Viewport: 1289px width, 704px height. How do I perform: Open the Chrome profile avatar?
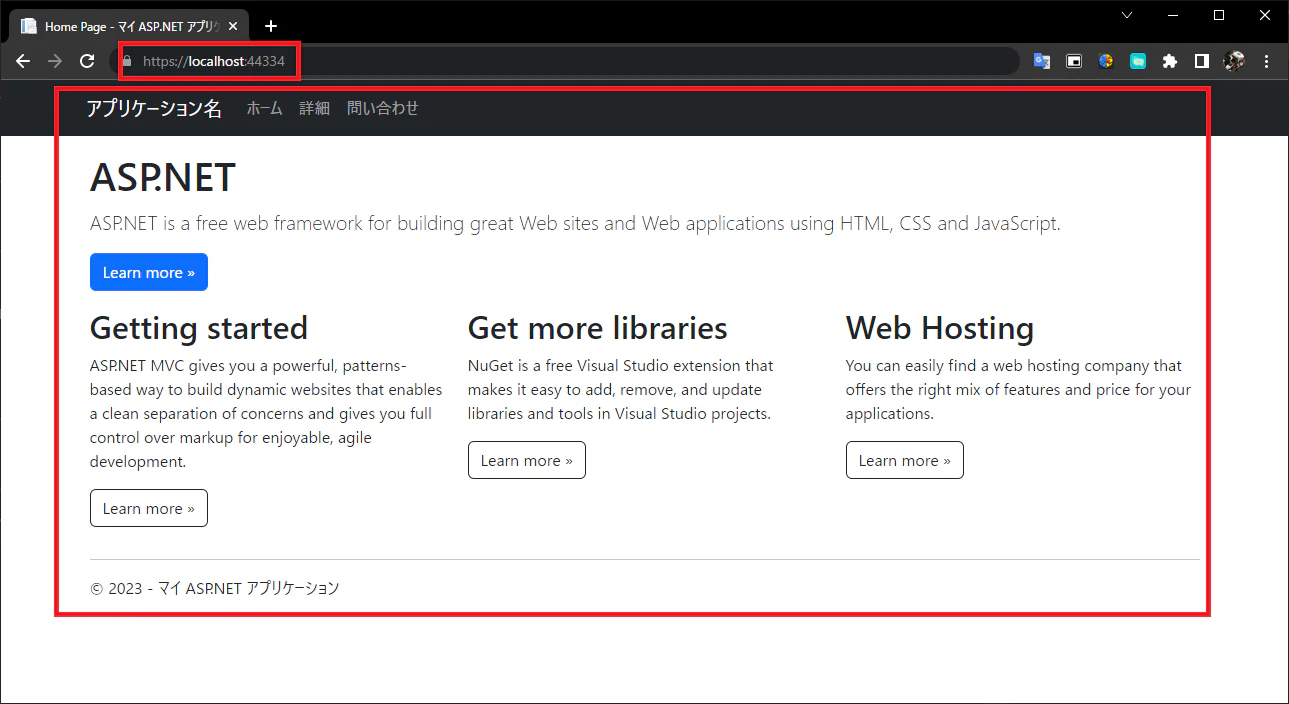point(1234,61)
